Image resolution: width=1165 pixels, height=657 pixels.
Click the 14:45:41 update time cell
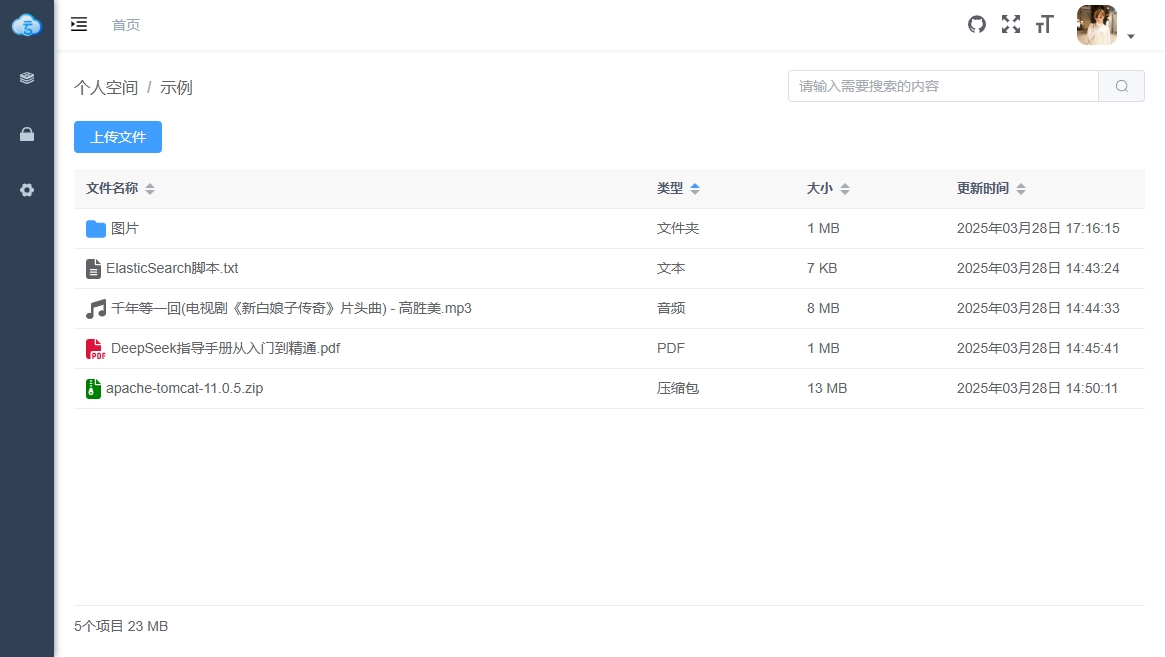coord(1038,349)
